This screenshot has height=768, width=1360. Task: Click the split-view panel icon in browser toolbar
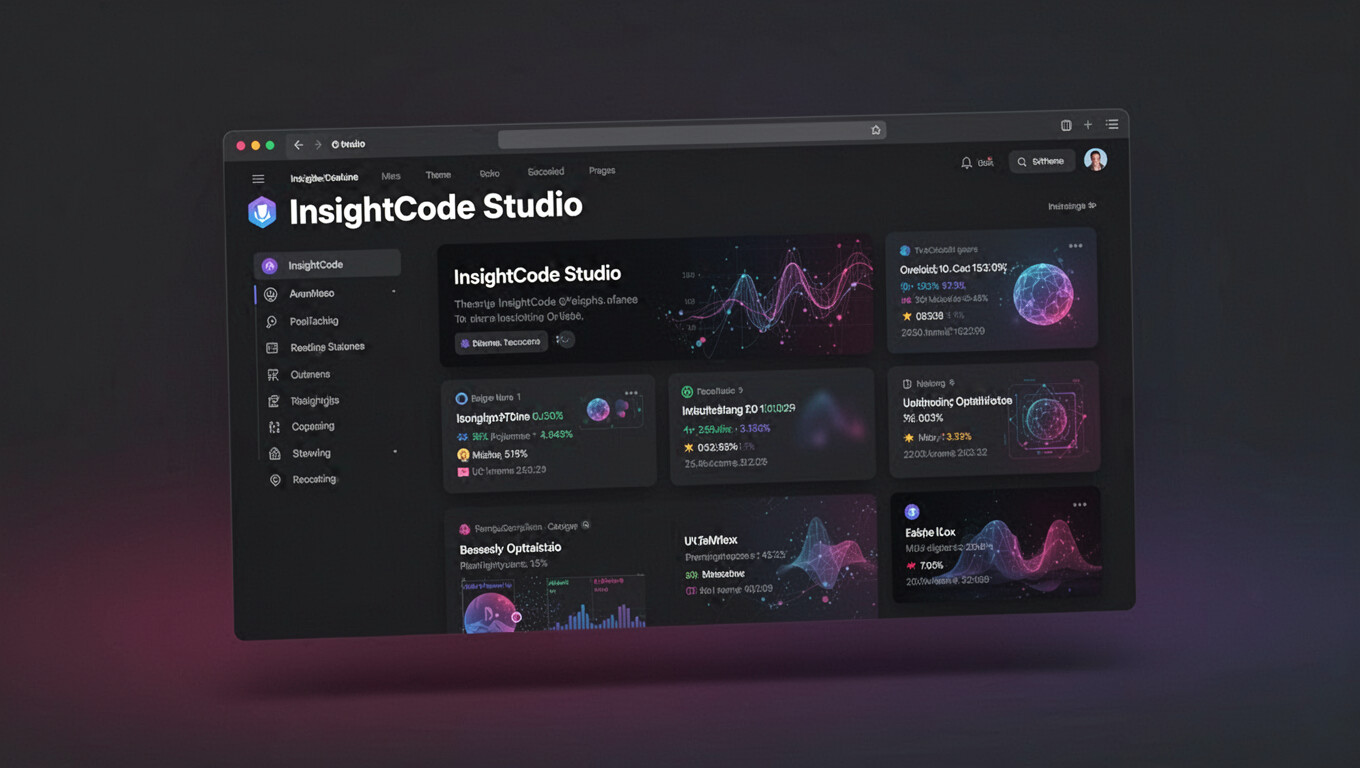coord(1066,125)
